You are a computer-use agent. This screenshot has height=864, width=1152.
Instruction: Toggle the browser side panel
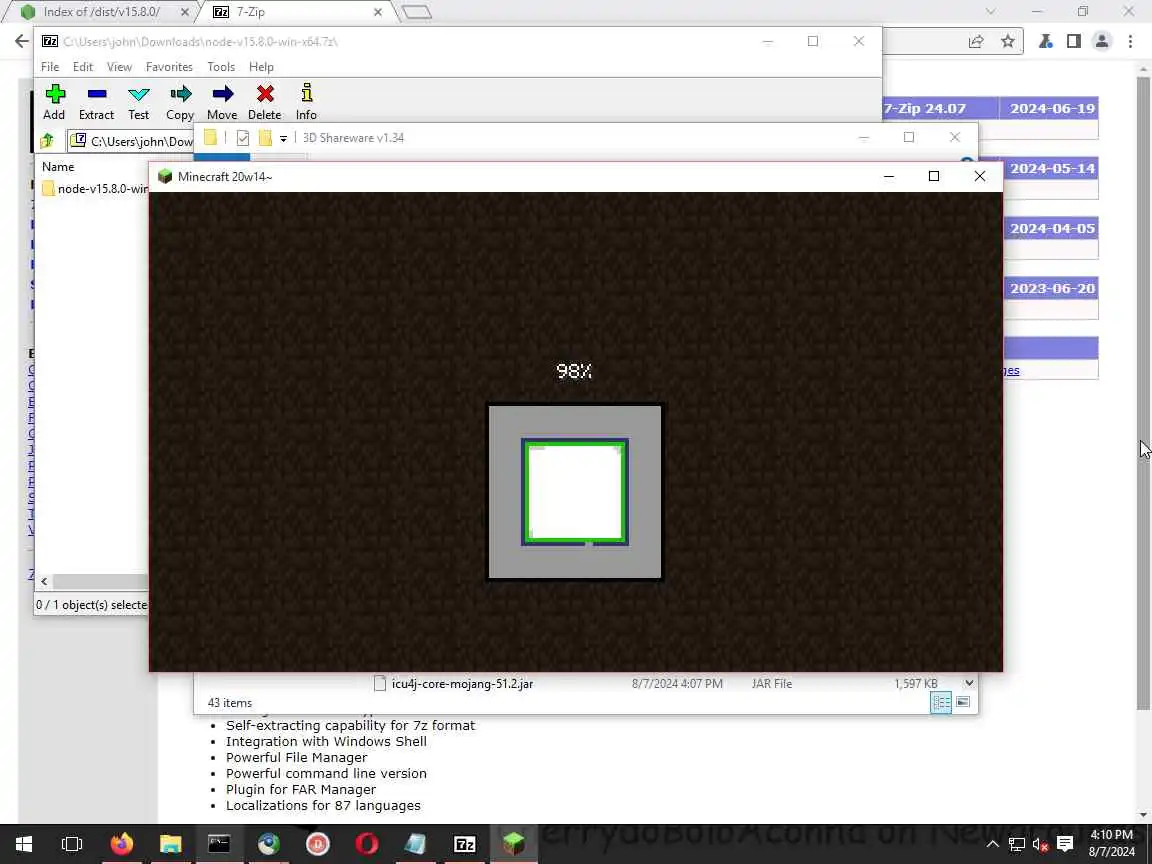(x=1073, y=42)
